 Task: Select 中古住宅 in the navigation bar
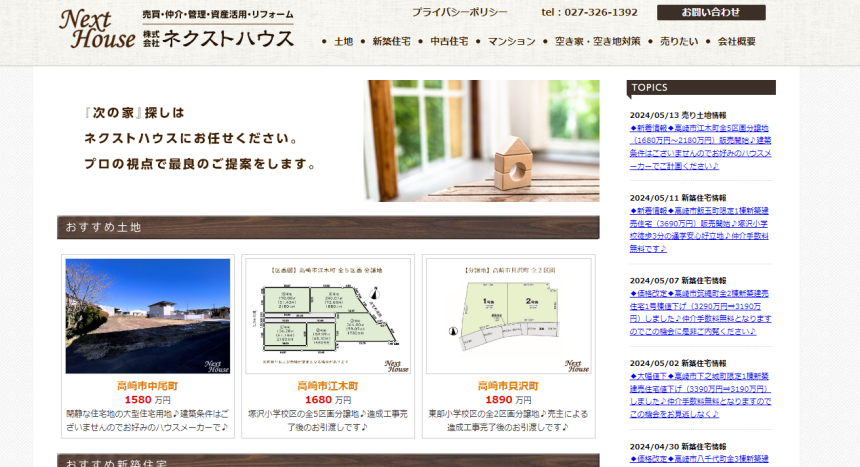[449, 42]
